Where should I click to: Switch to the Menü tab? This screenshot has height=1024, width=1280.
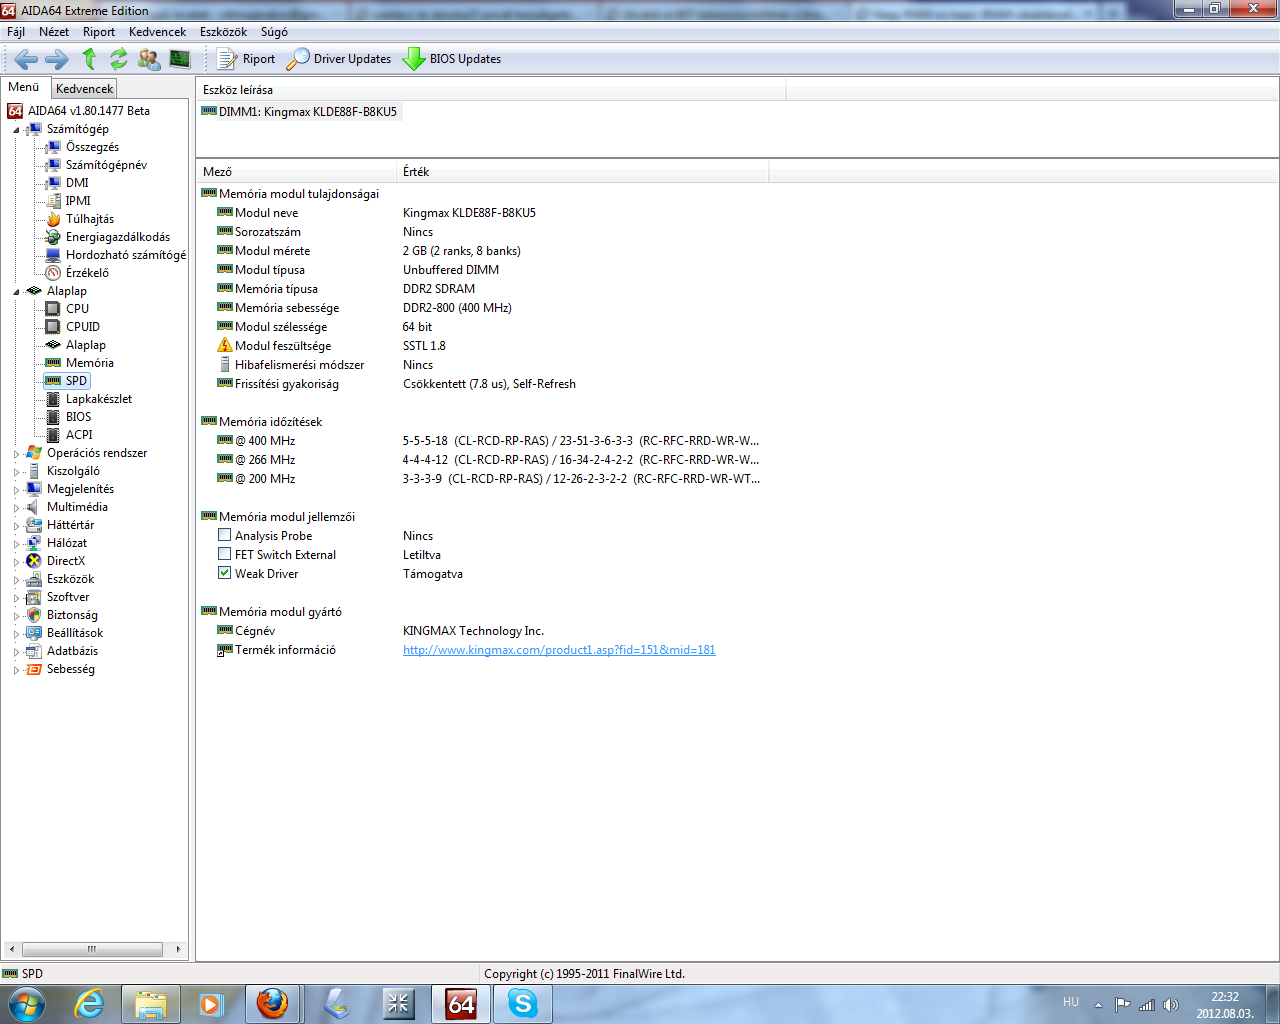tap(24, 88)
